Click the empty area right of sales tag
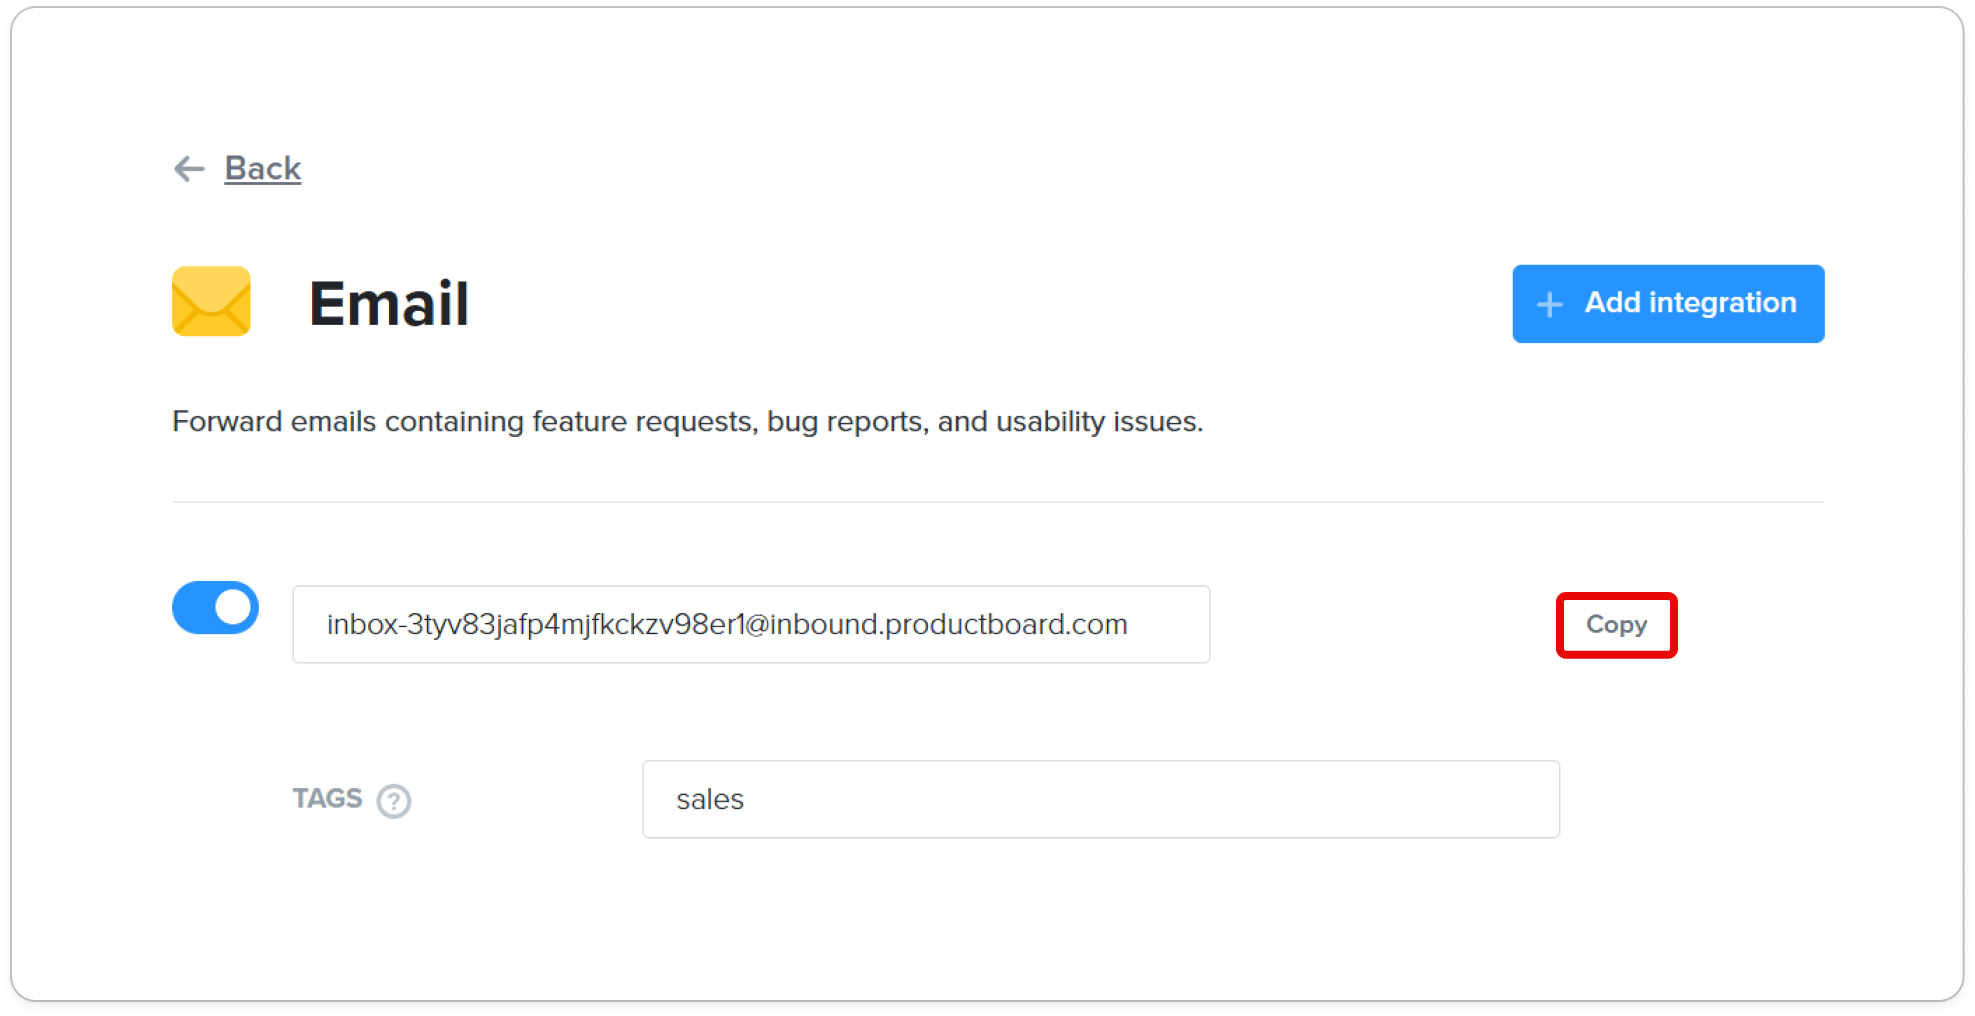Image resolution: width=1975 pixels, height=1016 pixels. 1150,799
